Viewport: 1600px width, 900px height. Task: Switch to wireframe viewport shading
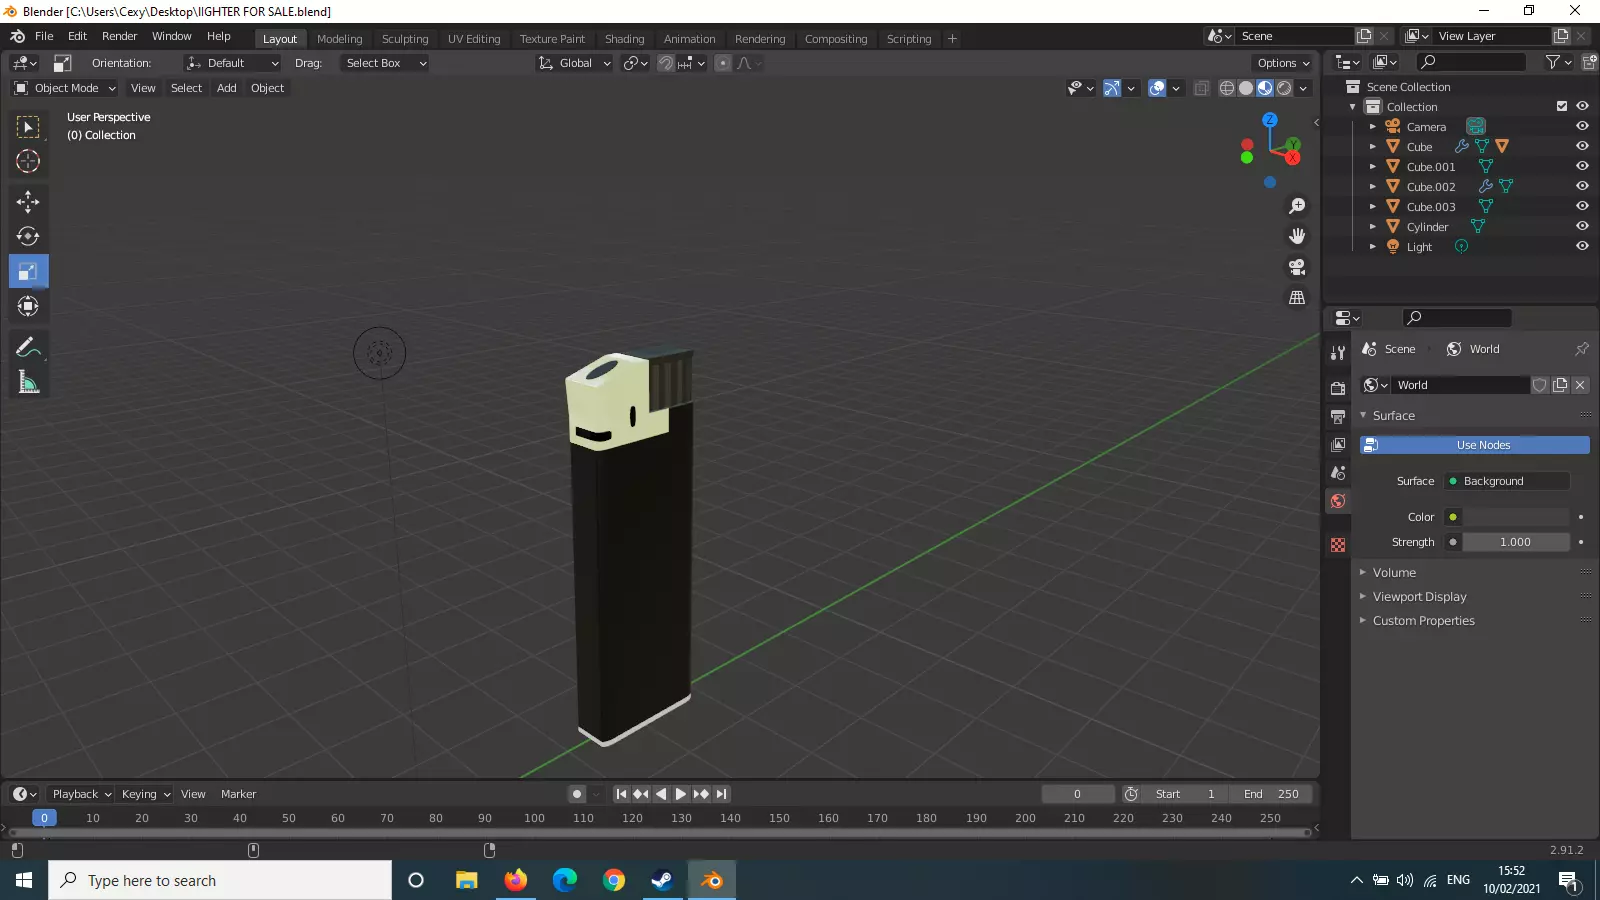point(1227,88)
